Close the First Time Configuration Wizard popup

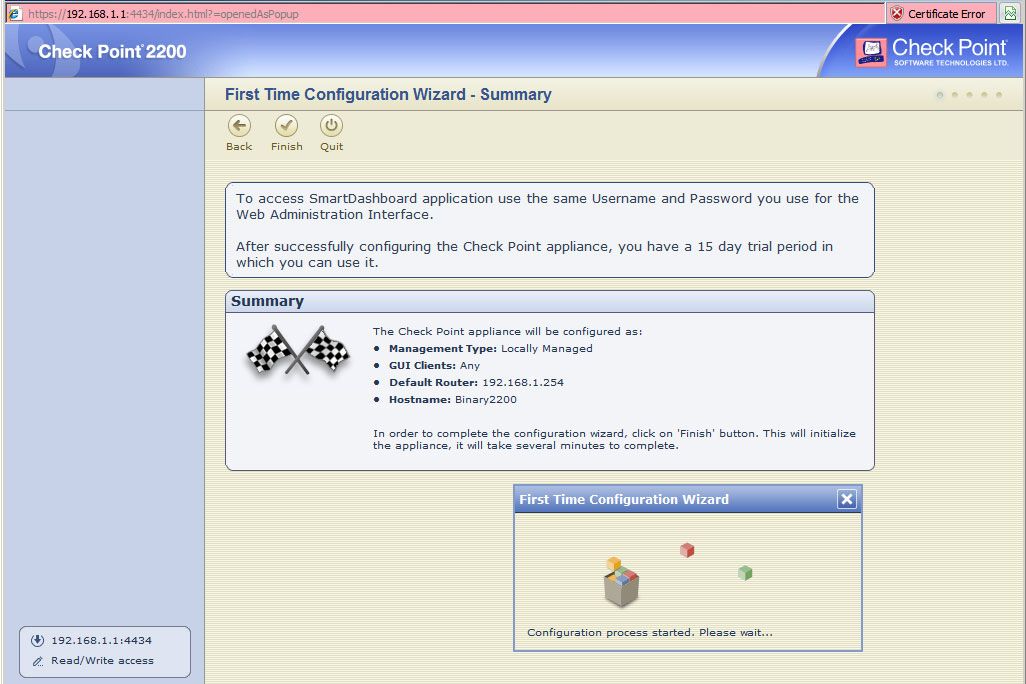point(847,499)
